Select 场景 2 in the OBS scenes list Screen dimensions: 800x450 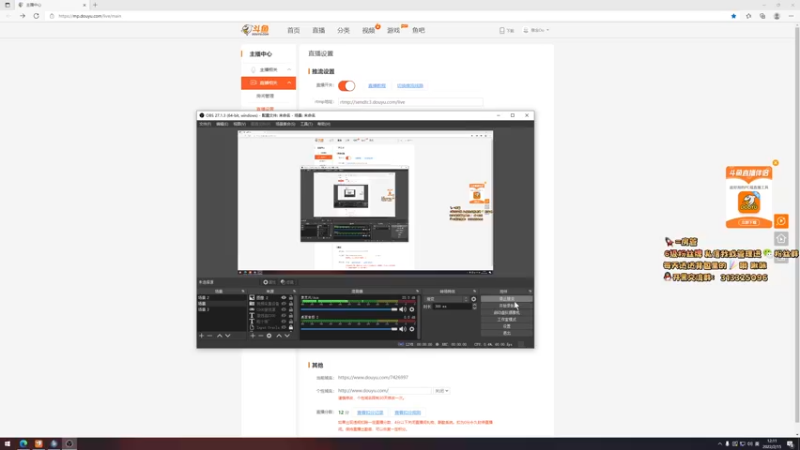click(221, 297)
